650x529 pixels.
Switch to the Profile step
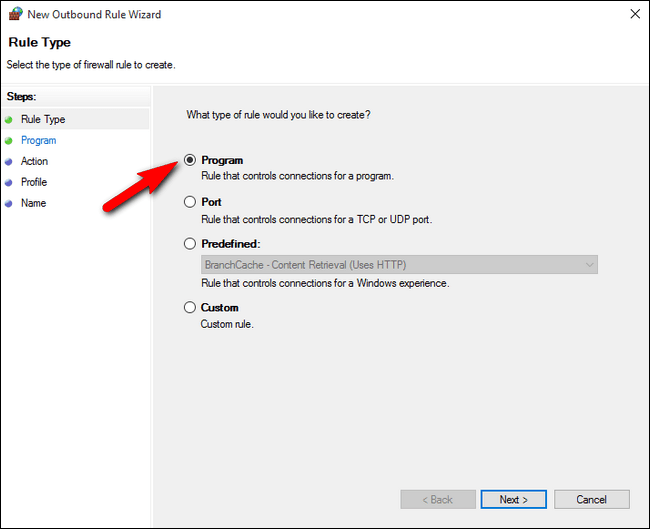[x=34, y=183]
